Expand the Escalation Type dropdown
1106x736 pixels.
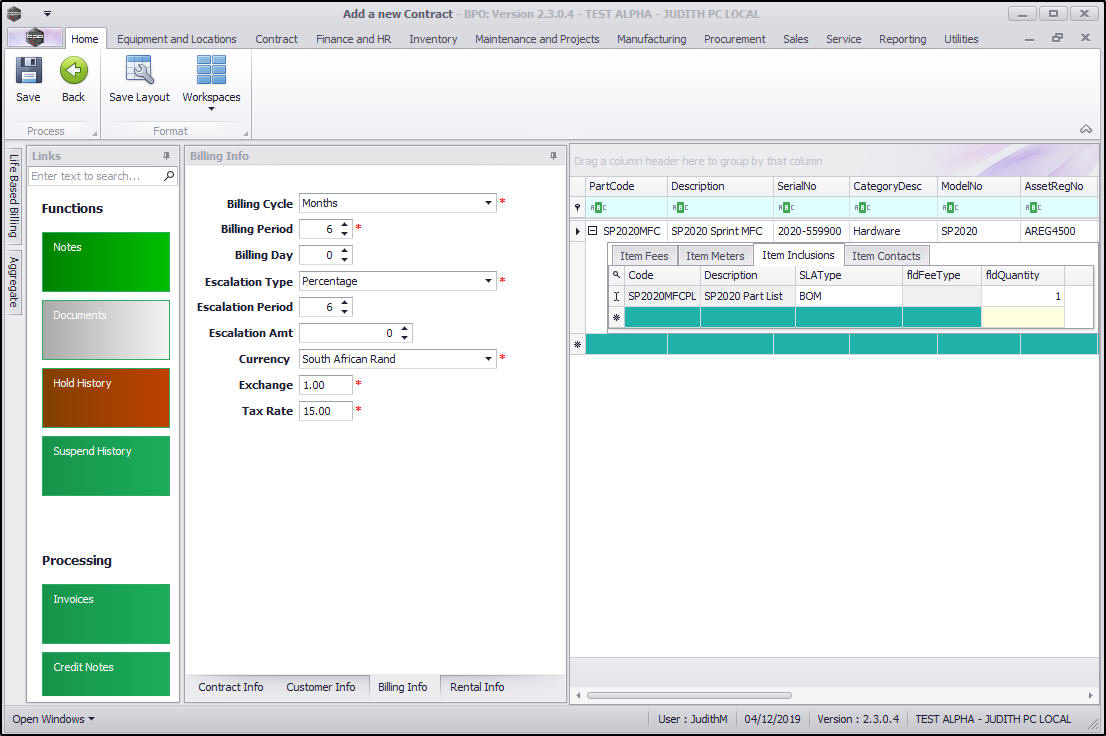(x=489, y=281)
